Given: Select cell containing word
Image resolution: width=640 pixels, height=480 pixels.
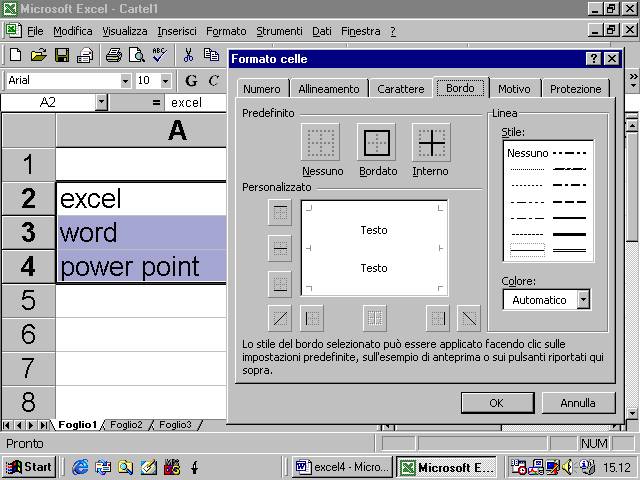Looking at the screenshot, I should pyautogui.click(x=141, y=233).
